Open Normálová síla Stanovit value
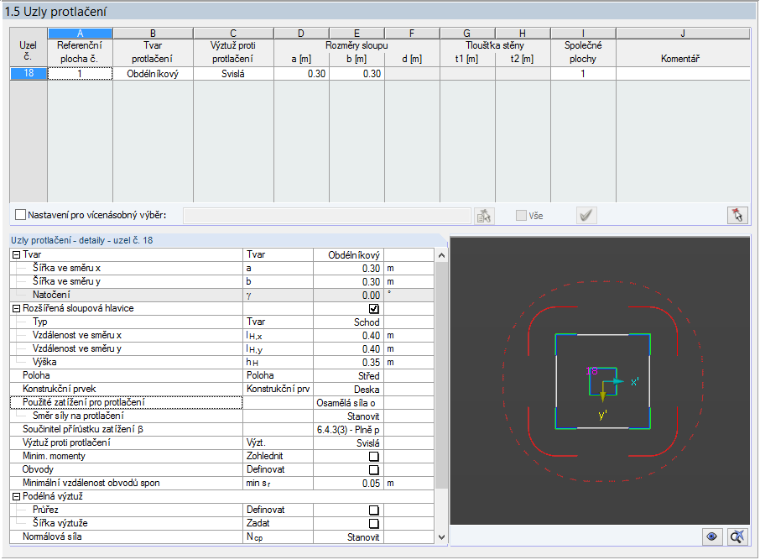760x560 pixels. pos(348,537)
